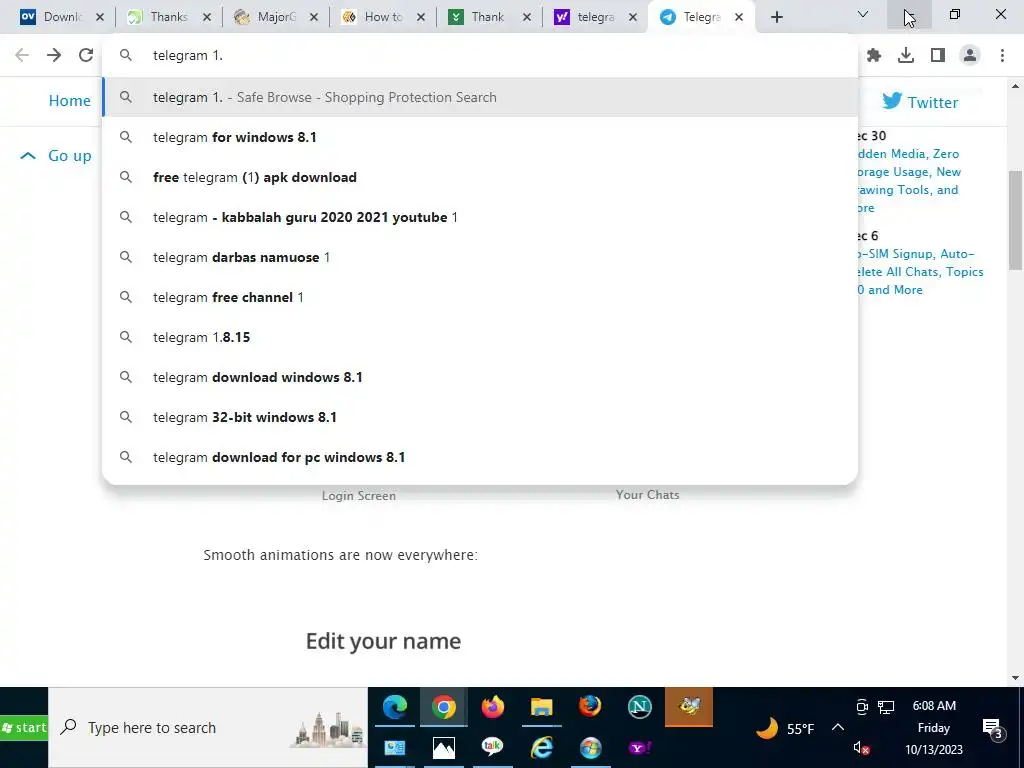Screen dimensions: 1024x768
Task: Open File Explorer from taskbar
Action: 541,707
